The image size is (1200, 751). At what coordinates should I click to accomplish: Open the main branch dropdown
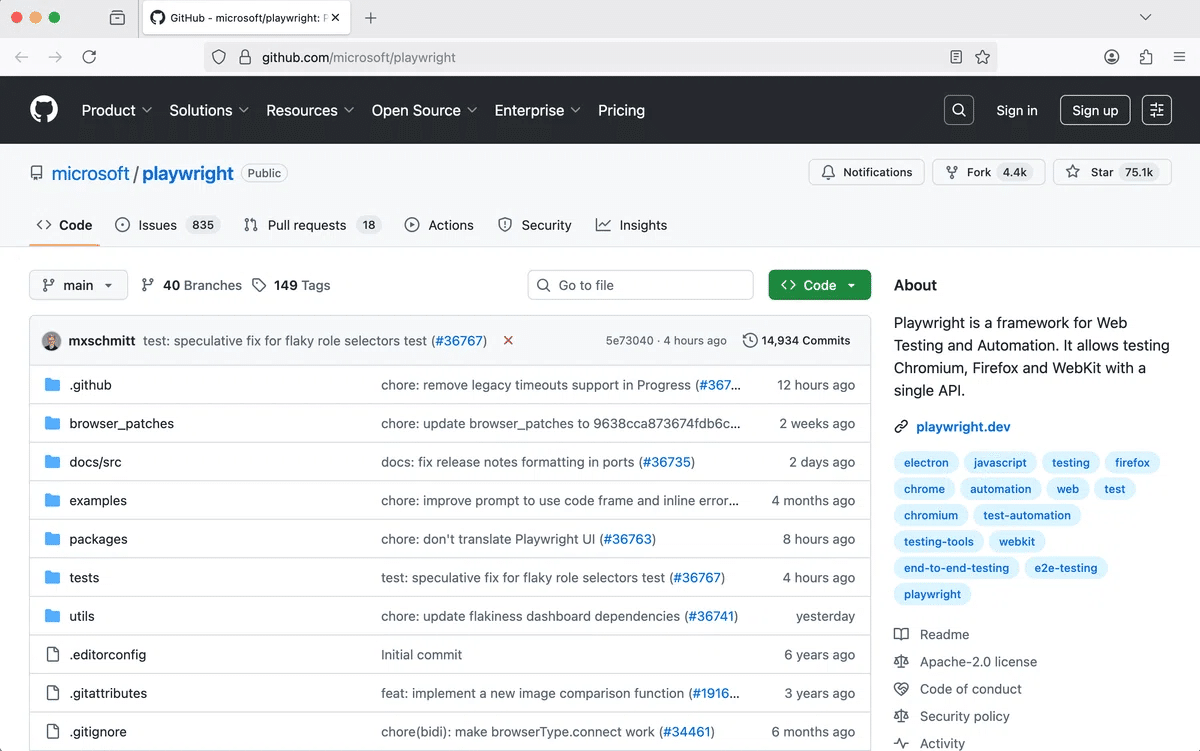78,285
